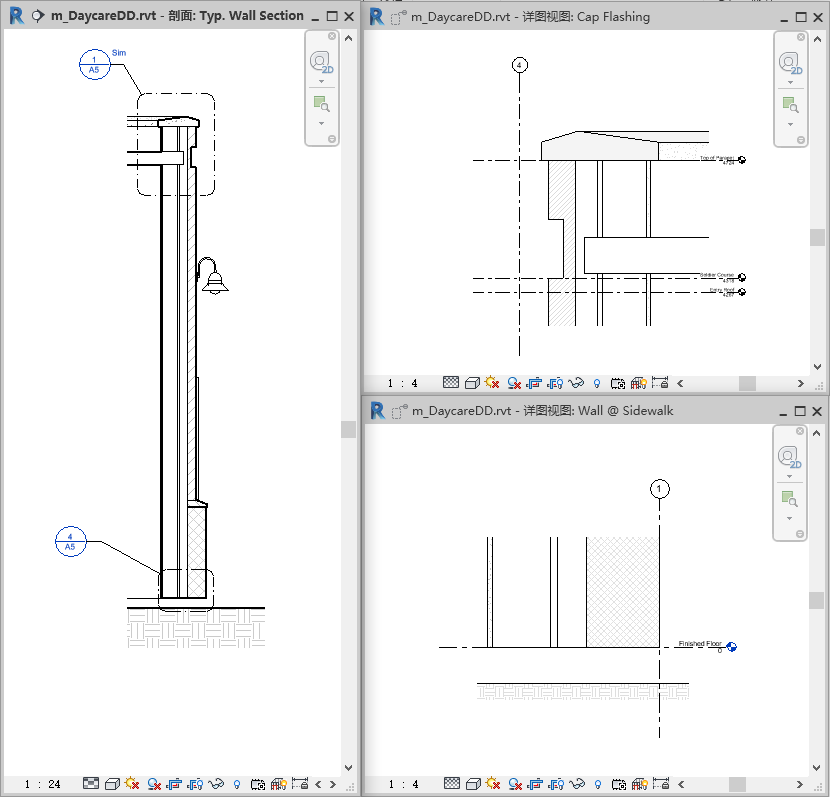The width and height of the screenshot is (830, 797).
Task: Click horizontal scrollbar thumb in Wall @ Sidewalk view
Action: tap(737, 784)
